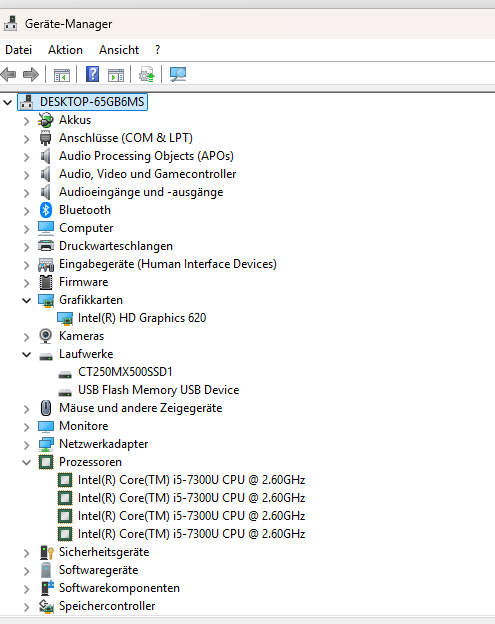
Task: Click the Eingabegeräte HID icon
Action: click(46, 264)
